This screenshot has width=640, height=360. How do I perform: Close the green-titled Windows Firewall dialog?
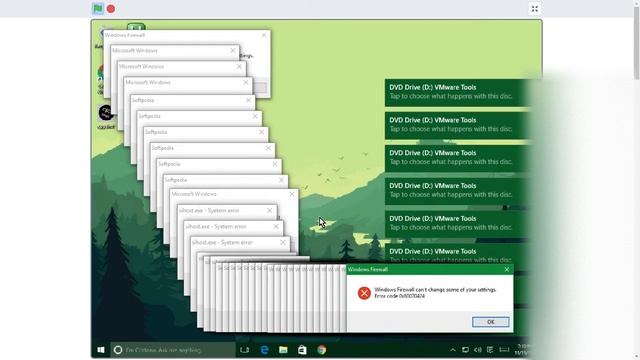pos(507,269)
